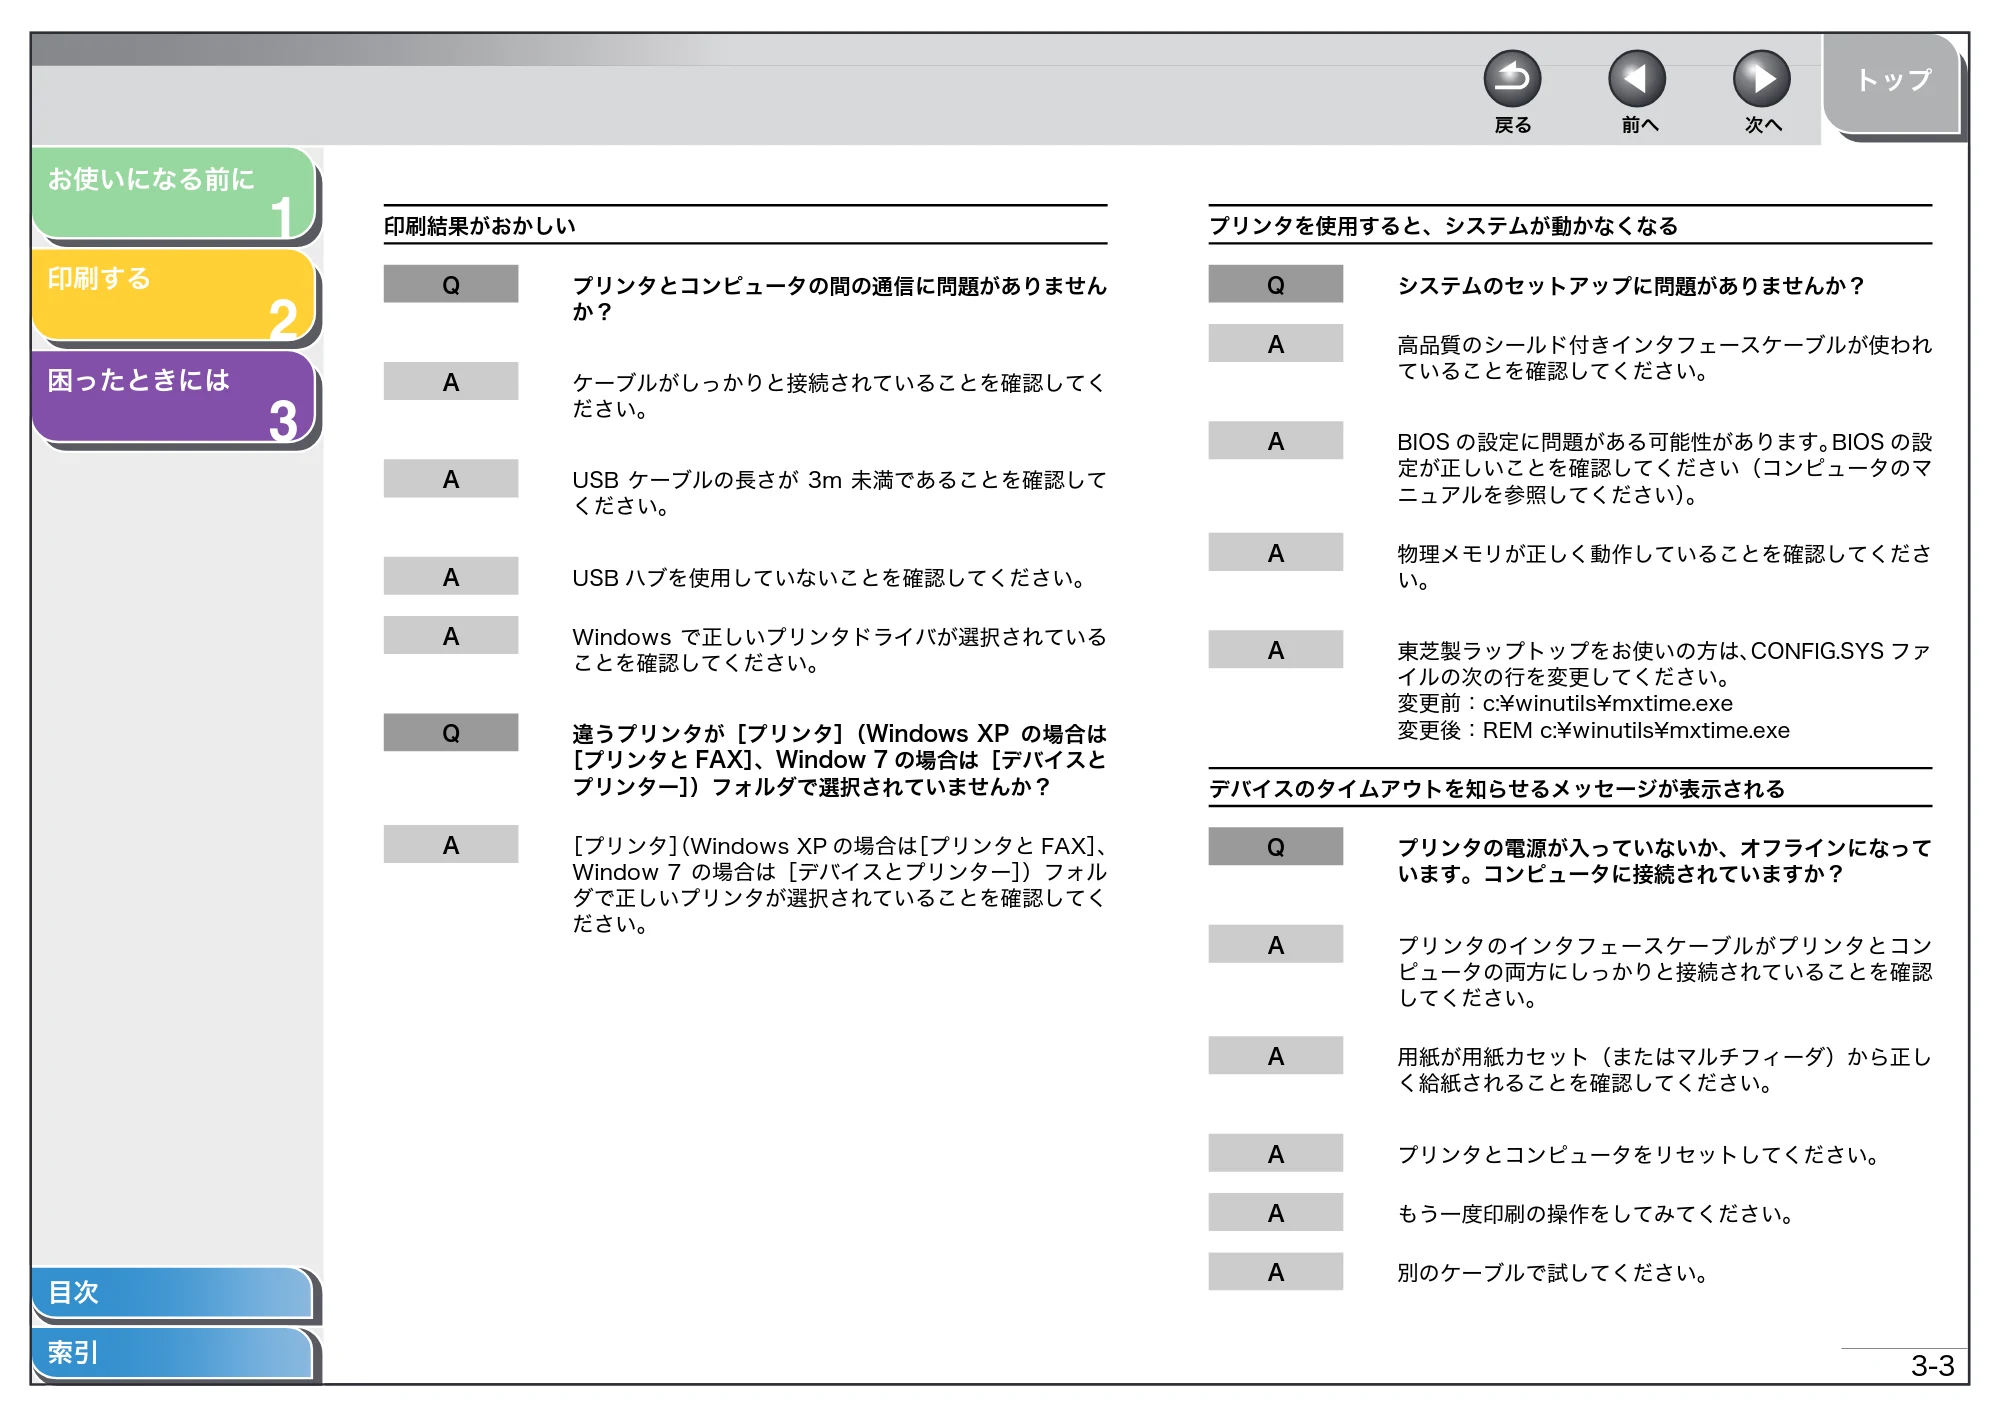This screenshot has height=1414, width=2000.
Task: Click answer ケーブルがしっかりと接続されている
Action: coord(838,396)
